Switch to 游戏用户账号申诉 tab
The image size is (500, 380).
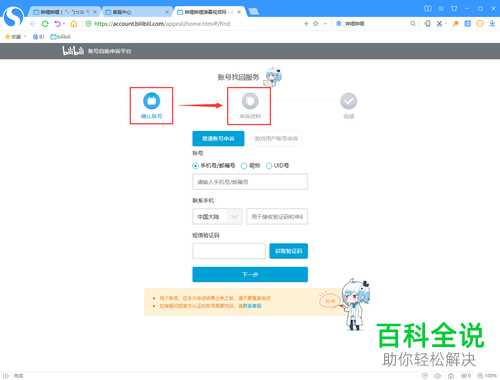[x=276, y=138]
